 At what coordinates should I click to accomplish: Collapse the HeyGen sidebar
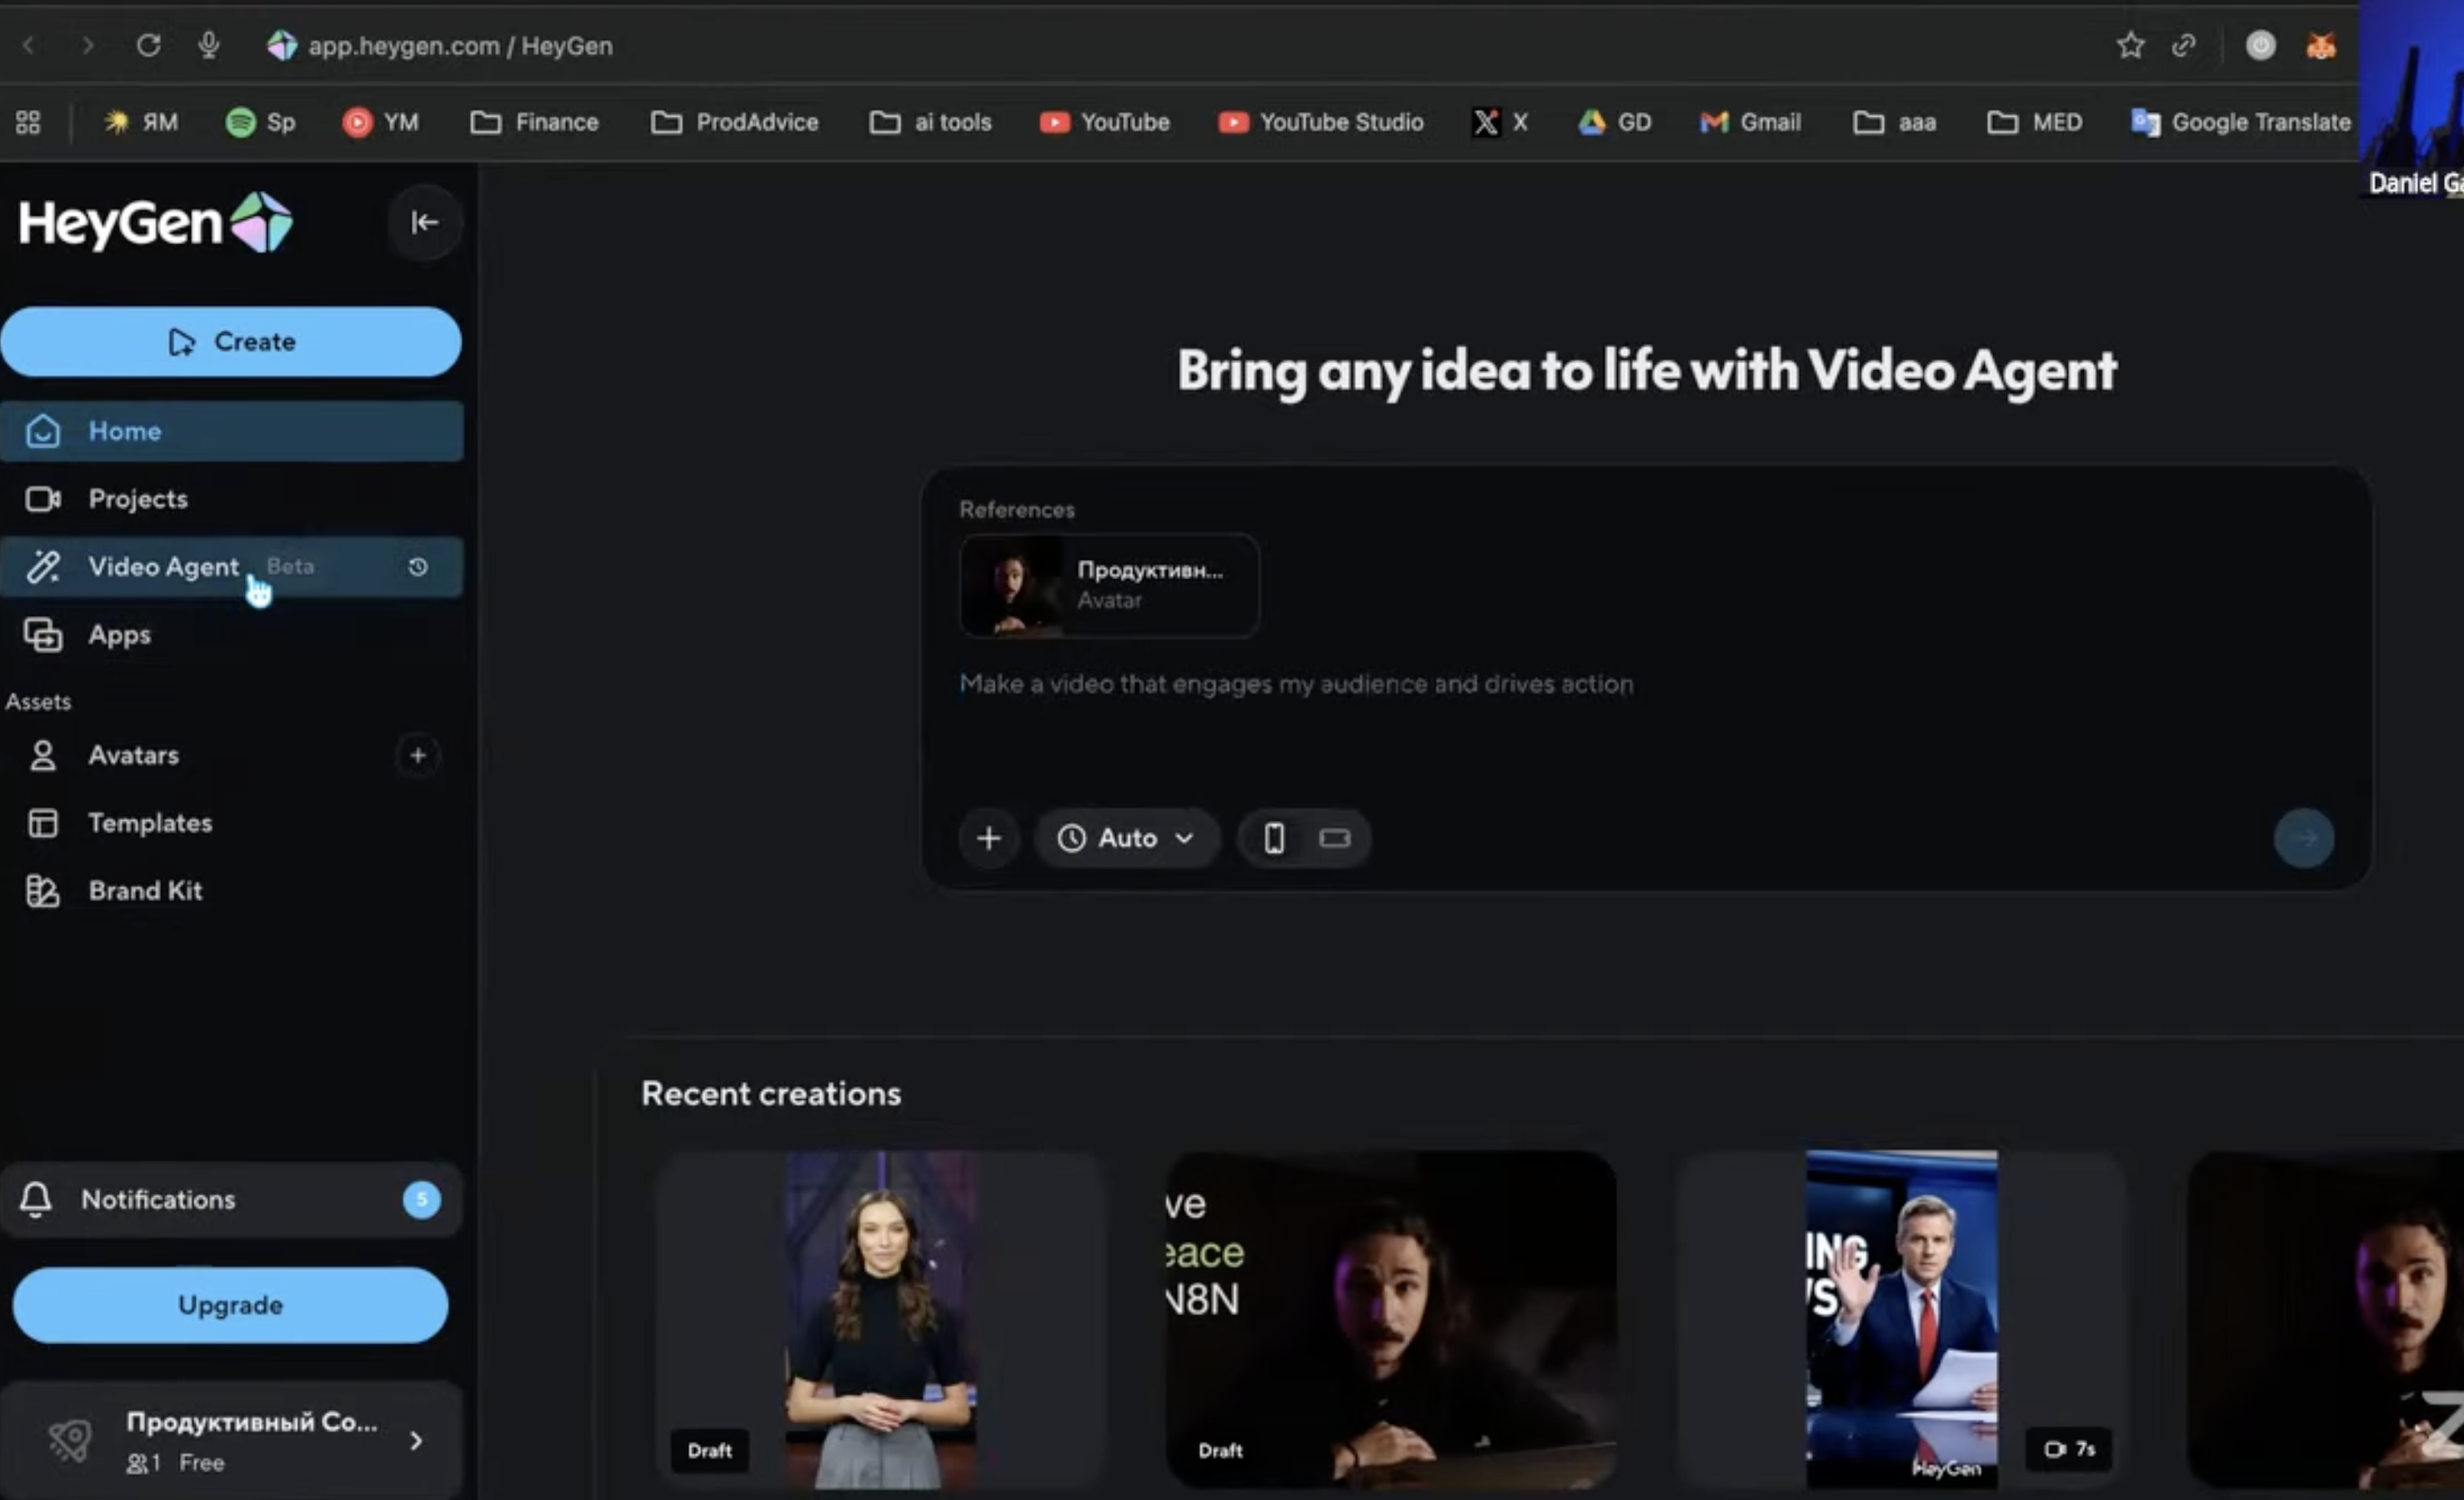point(424,222)
